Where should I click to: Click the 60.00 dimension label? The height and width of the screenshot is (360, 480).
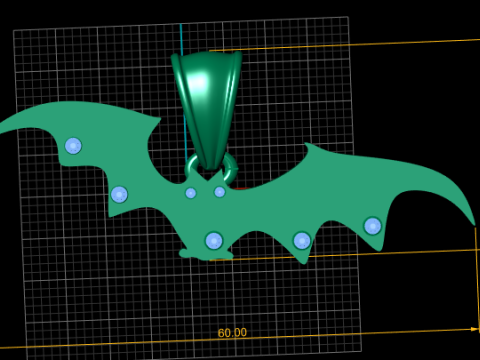click(x=232, y=333)
